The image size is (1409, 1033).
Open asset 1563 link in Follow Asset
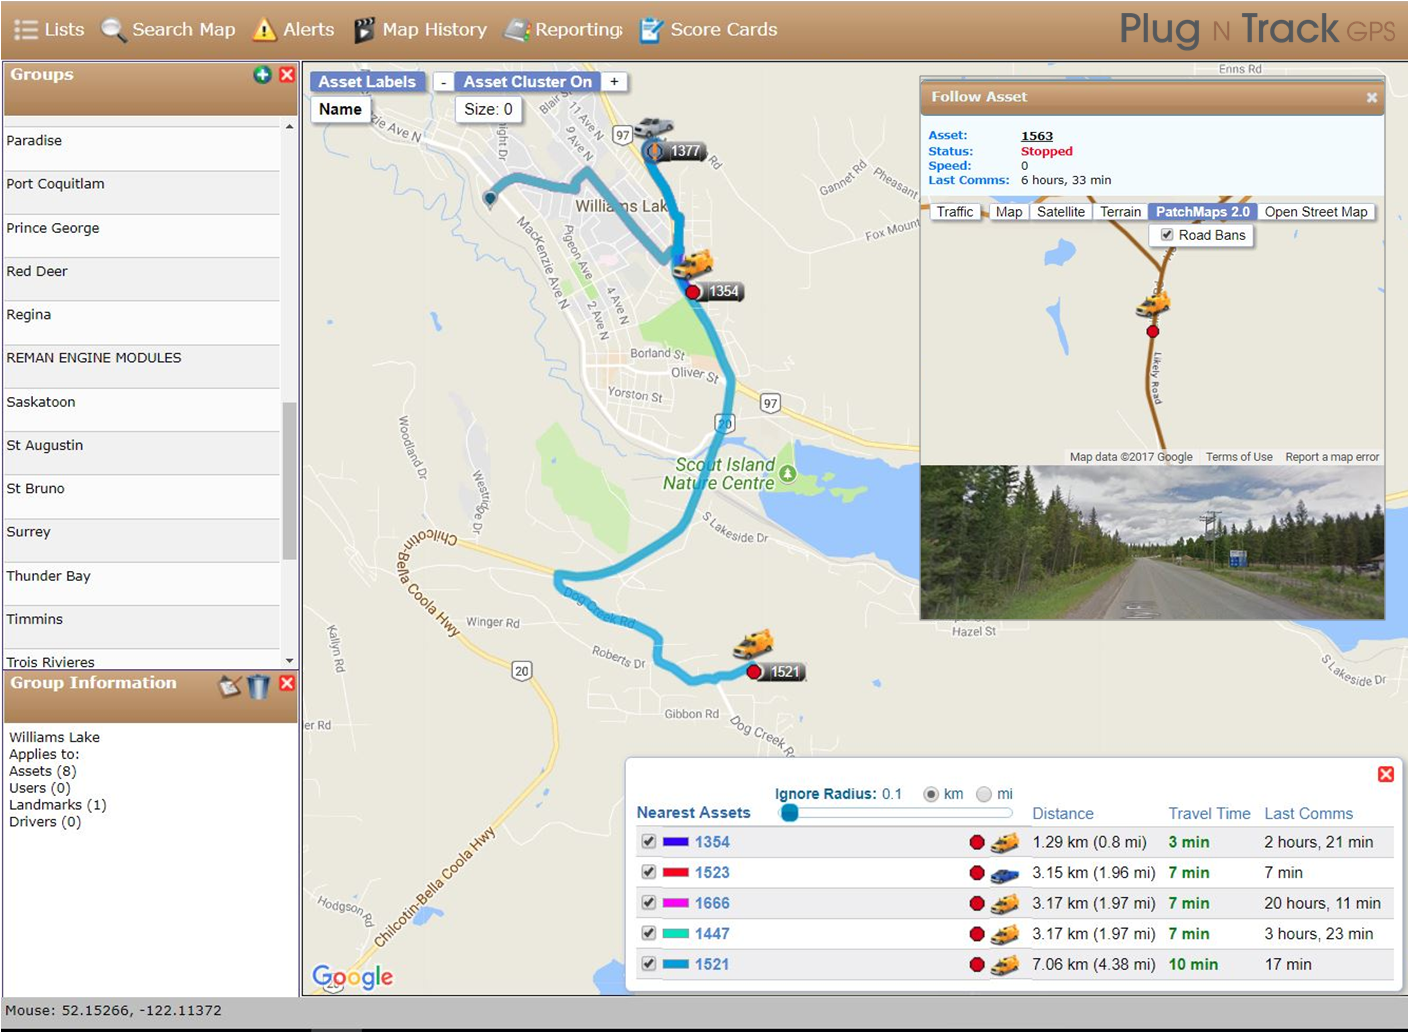(1037, 136)
